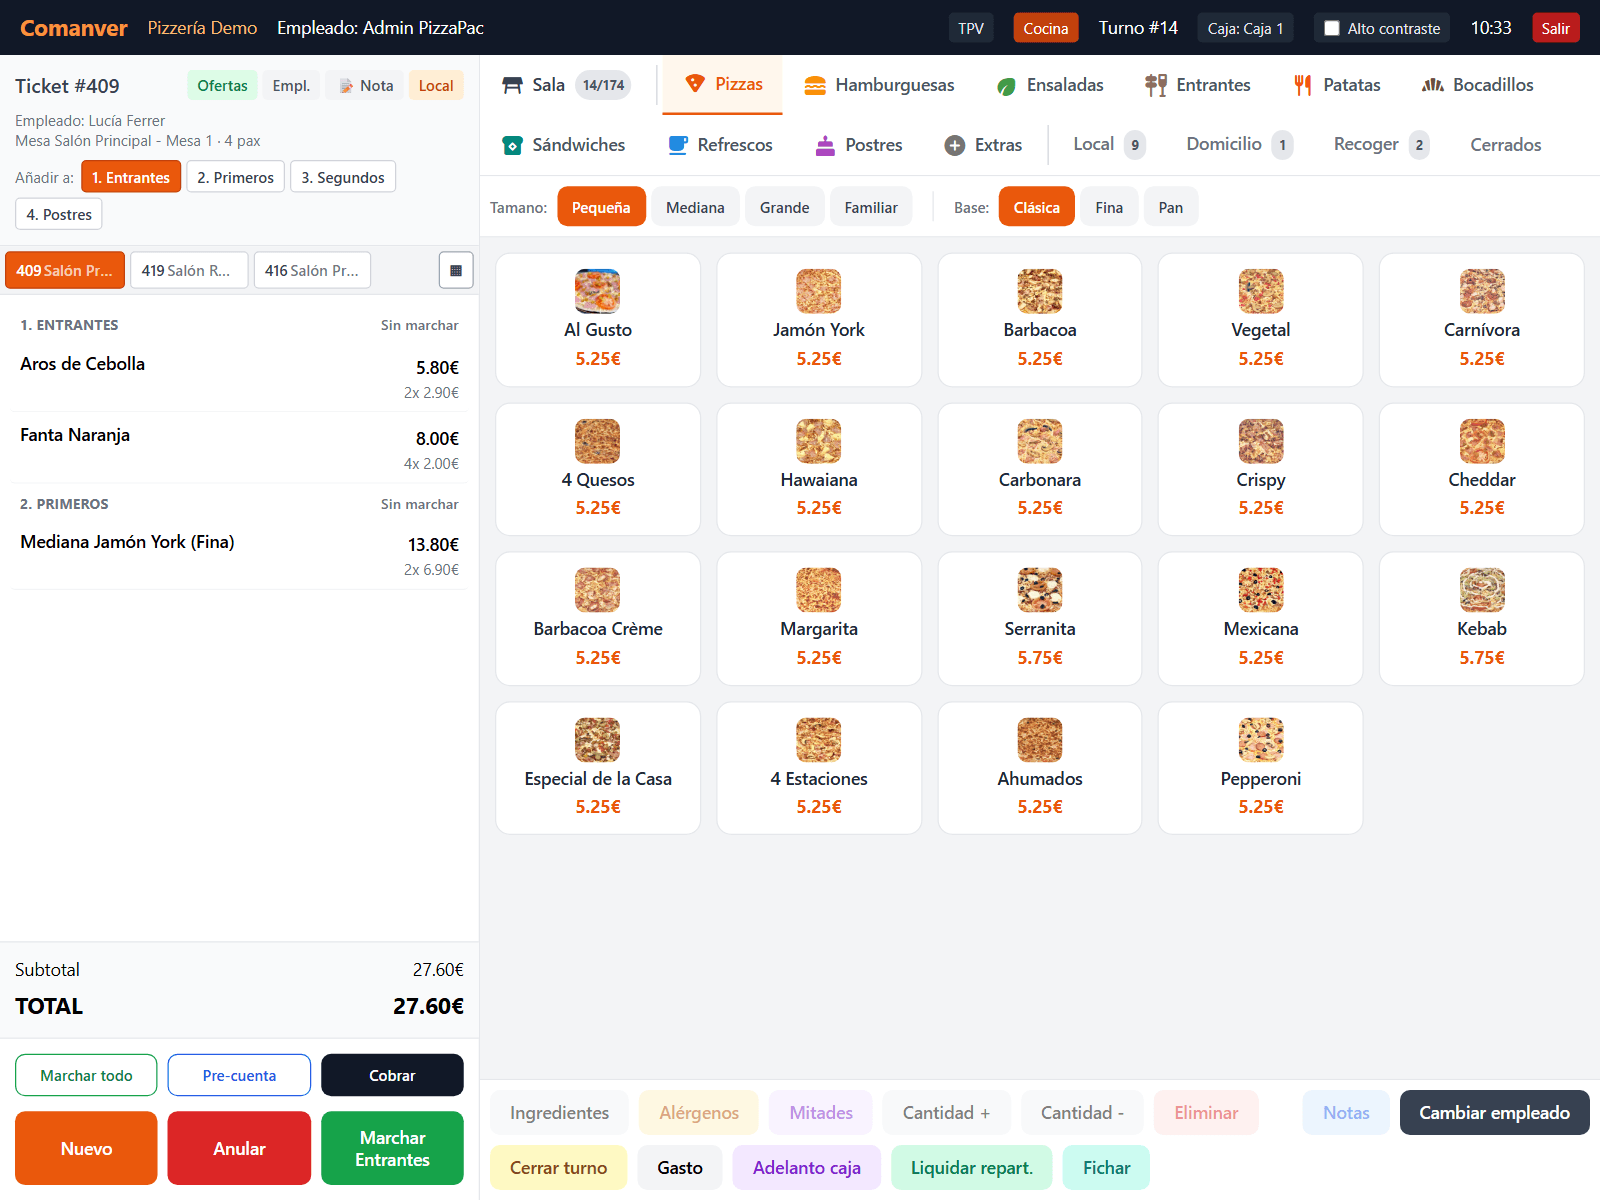The width and height of the screenshot is (1600, 1200).
Task: Click the Hamburguesas burger icon
Action: (815, 86)
